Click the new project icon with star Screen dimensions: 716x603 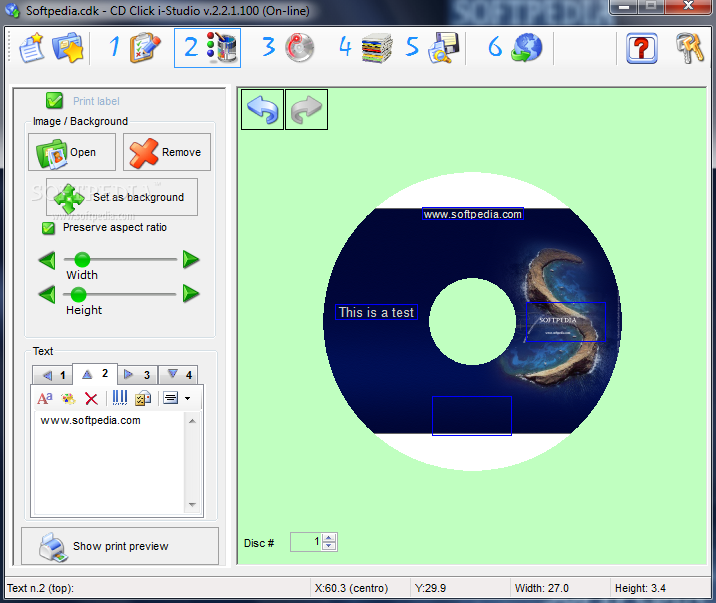pyautogui.click(x=31, y=47)
